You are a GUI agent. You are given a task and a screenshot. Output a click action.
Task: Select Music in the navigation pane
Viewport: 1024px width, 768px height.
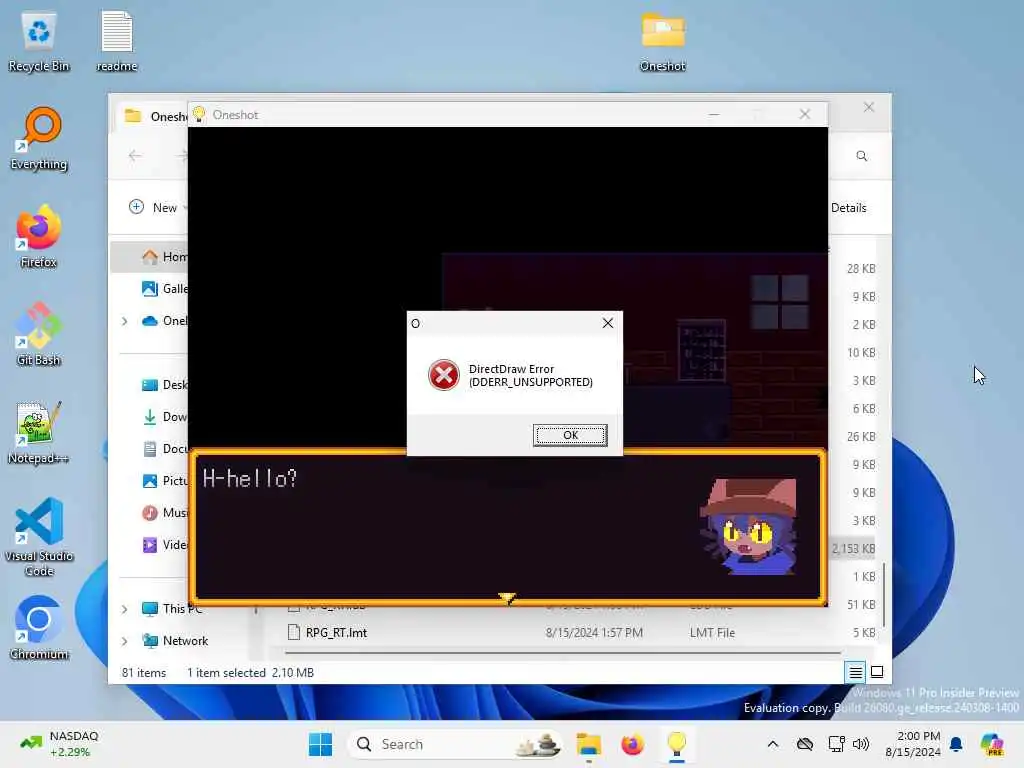(164, 513)
